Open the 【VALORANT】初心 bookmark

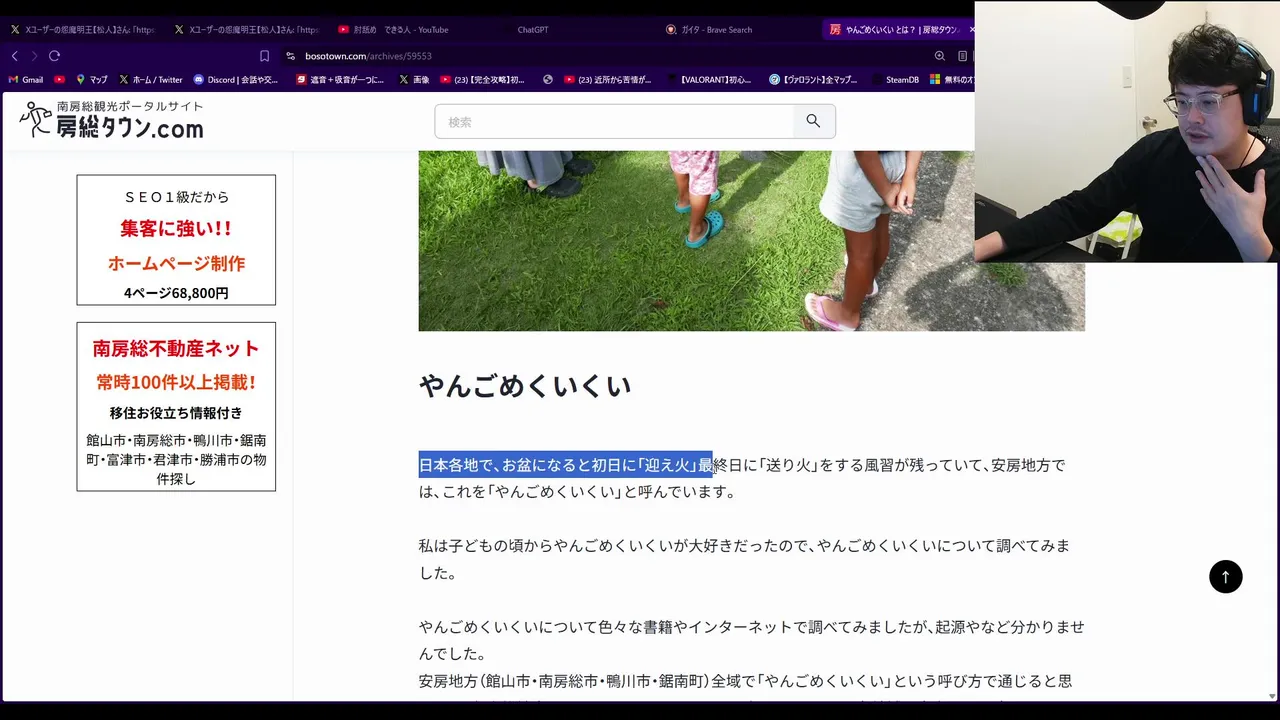click(708, 79)
